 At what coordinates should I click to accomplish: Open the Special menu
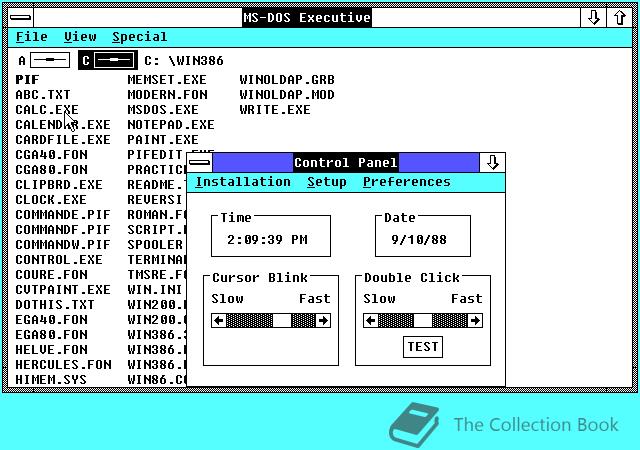coord(140,37)
